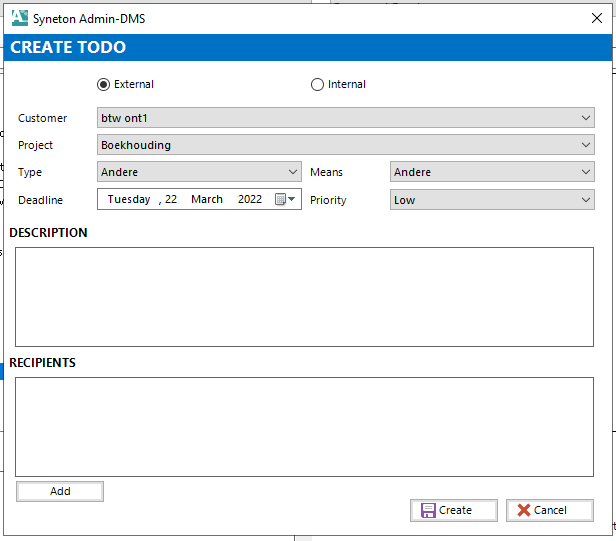Viewport: 616px width, 541px height.
Task: Open the Project dropdown list
Action: coord(586,145)
